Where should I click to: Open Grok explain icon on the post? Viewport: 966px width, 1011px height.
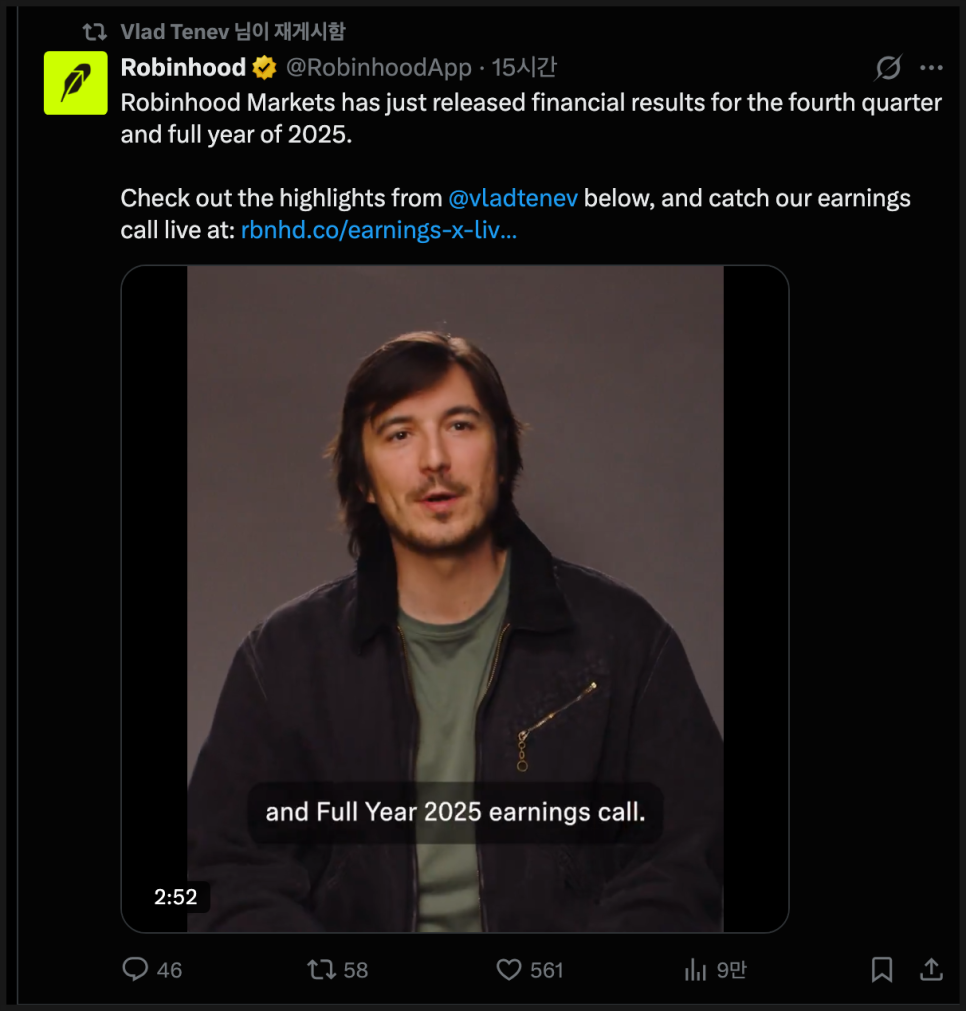888,68
